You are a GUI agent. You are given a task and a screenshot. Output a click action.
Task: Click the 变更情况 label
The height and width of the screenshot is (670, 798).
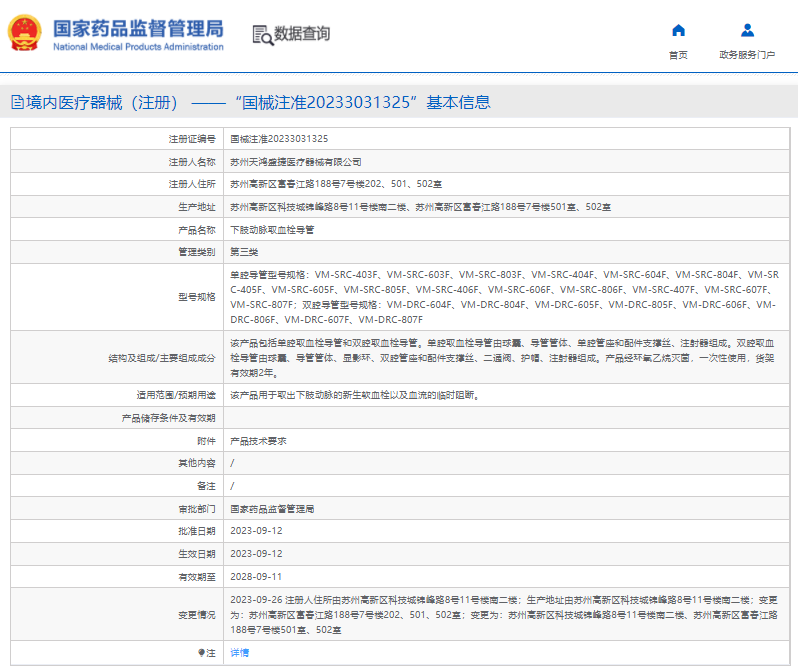click(196, 615)
